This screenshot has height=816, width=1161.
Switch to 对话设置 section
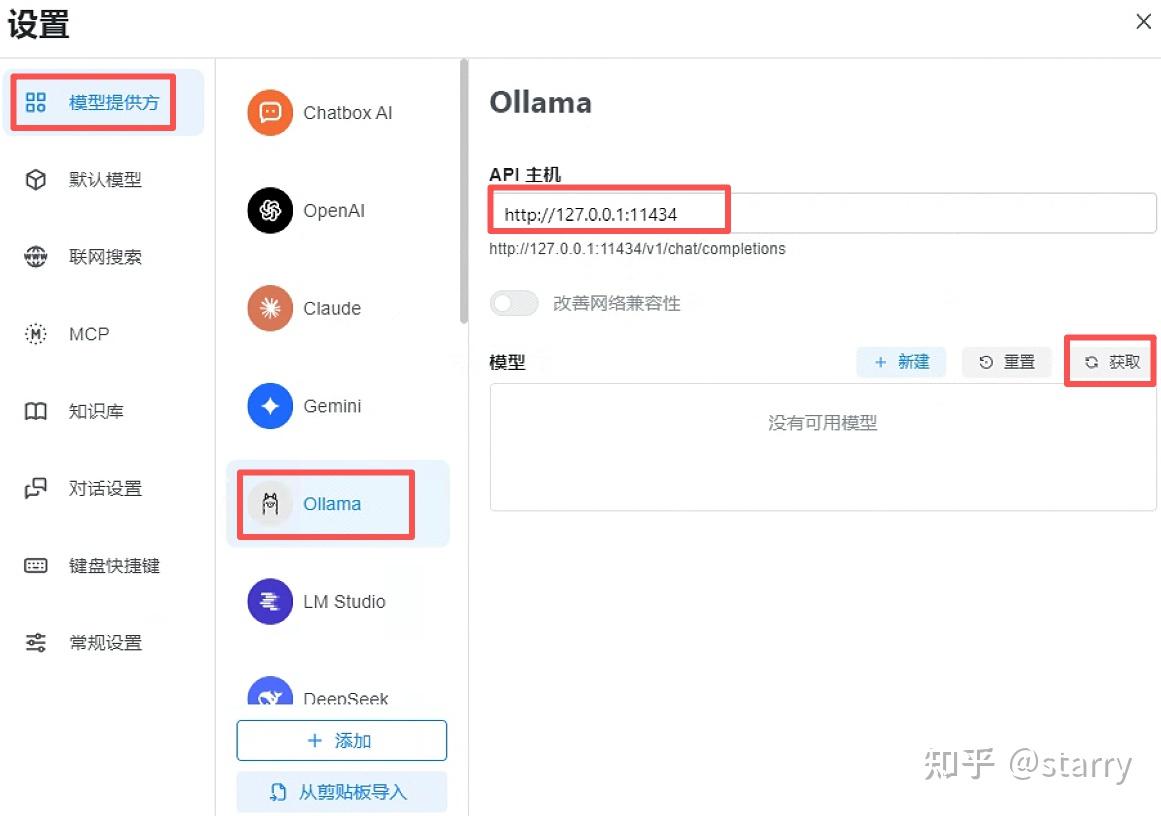(x=103, y=488)
